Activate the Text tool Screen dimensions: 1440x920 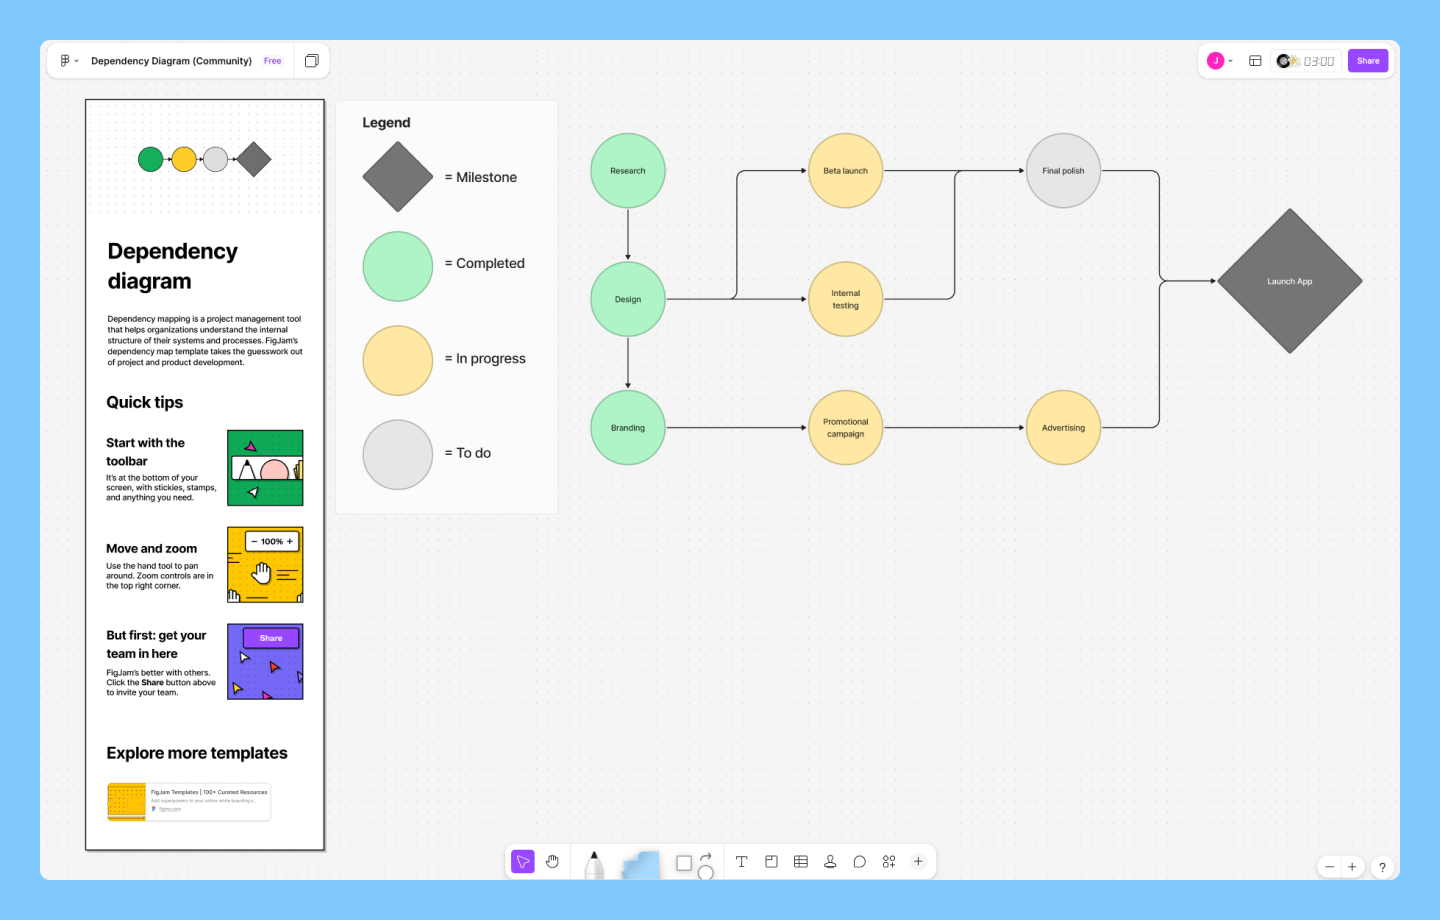click(741, 861)
